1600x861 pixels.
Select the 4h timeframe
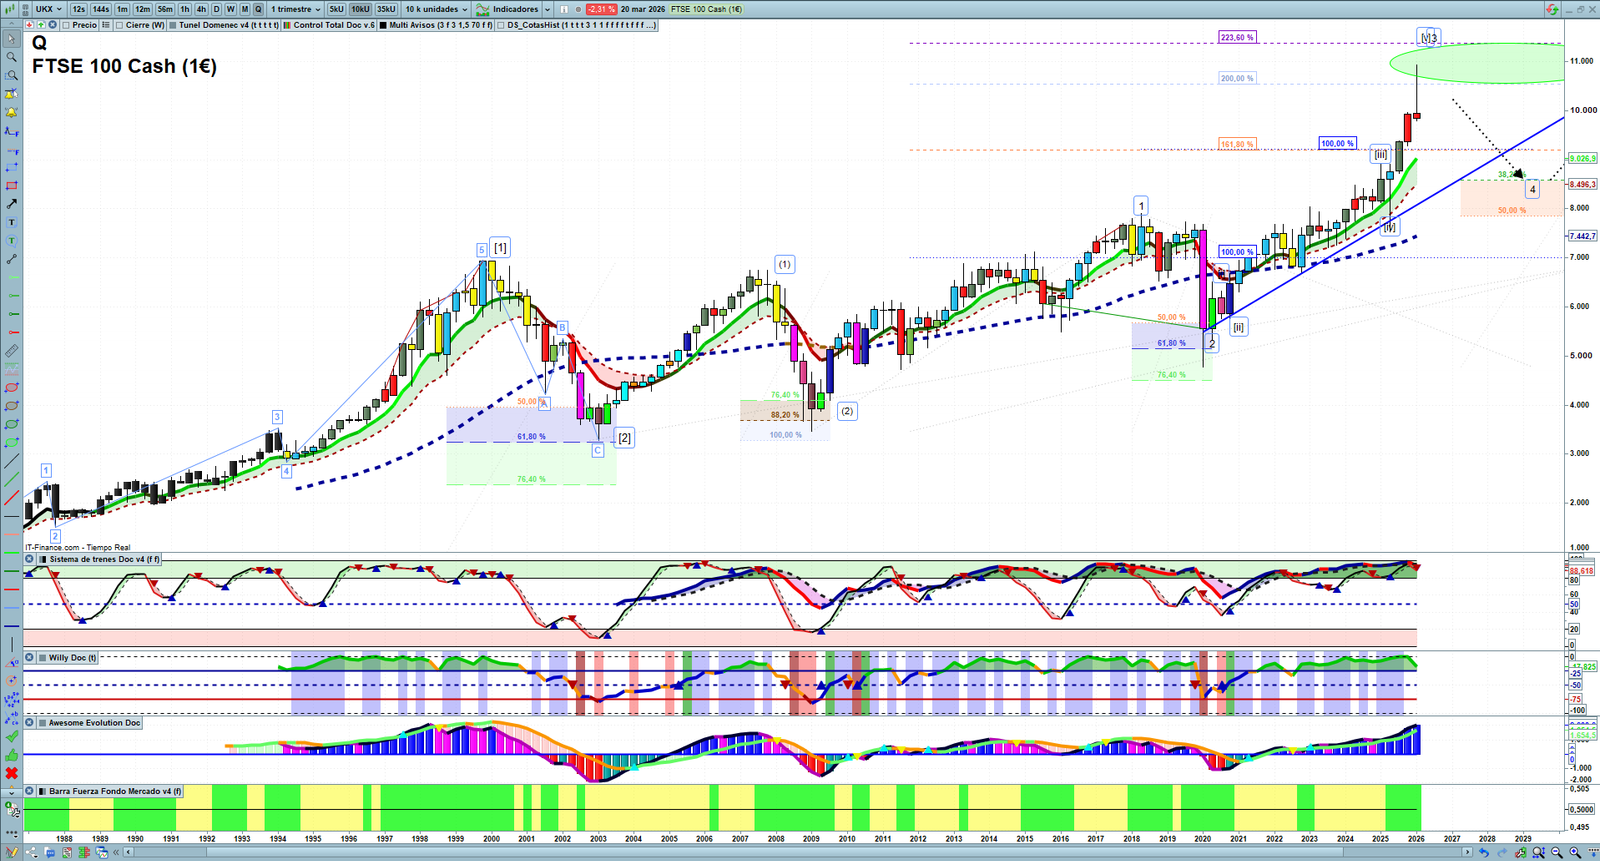(201, 9)
